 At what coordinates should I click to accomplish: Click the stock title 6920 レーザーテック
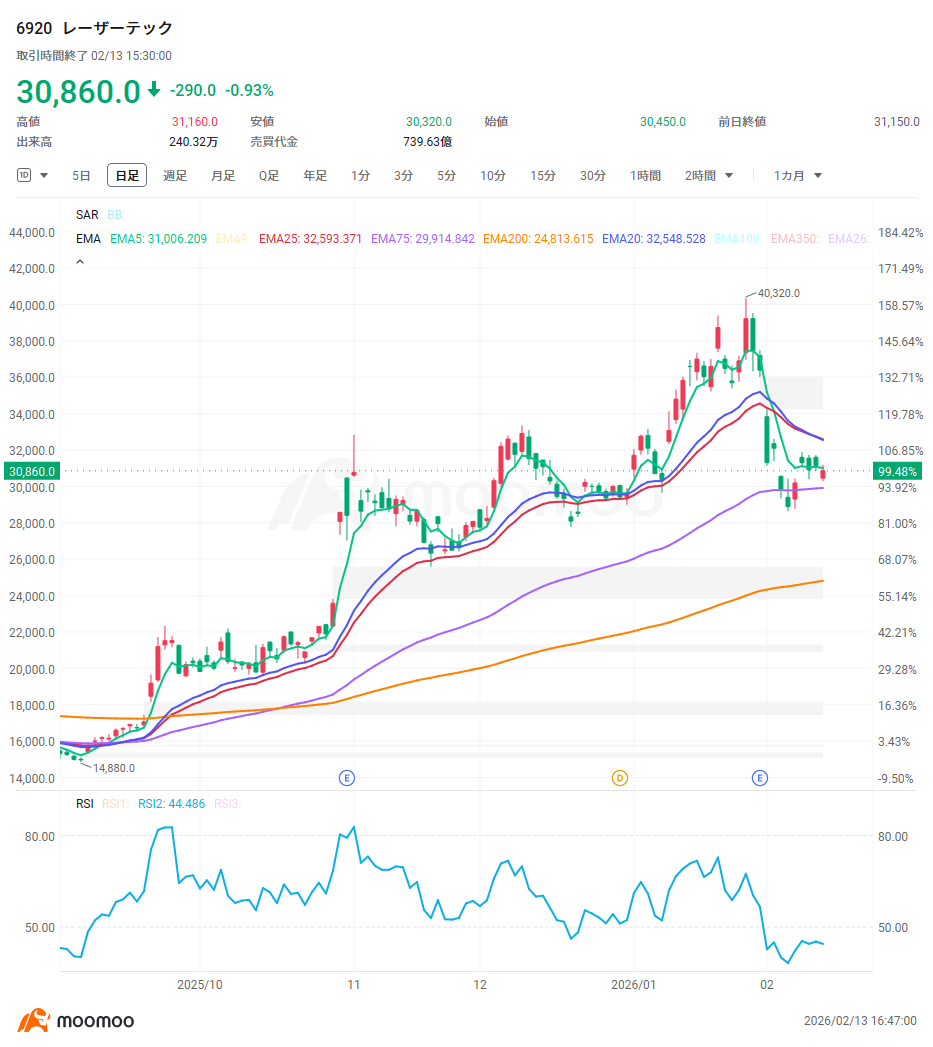click(x=94, y=28)
